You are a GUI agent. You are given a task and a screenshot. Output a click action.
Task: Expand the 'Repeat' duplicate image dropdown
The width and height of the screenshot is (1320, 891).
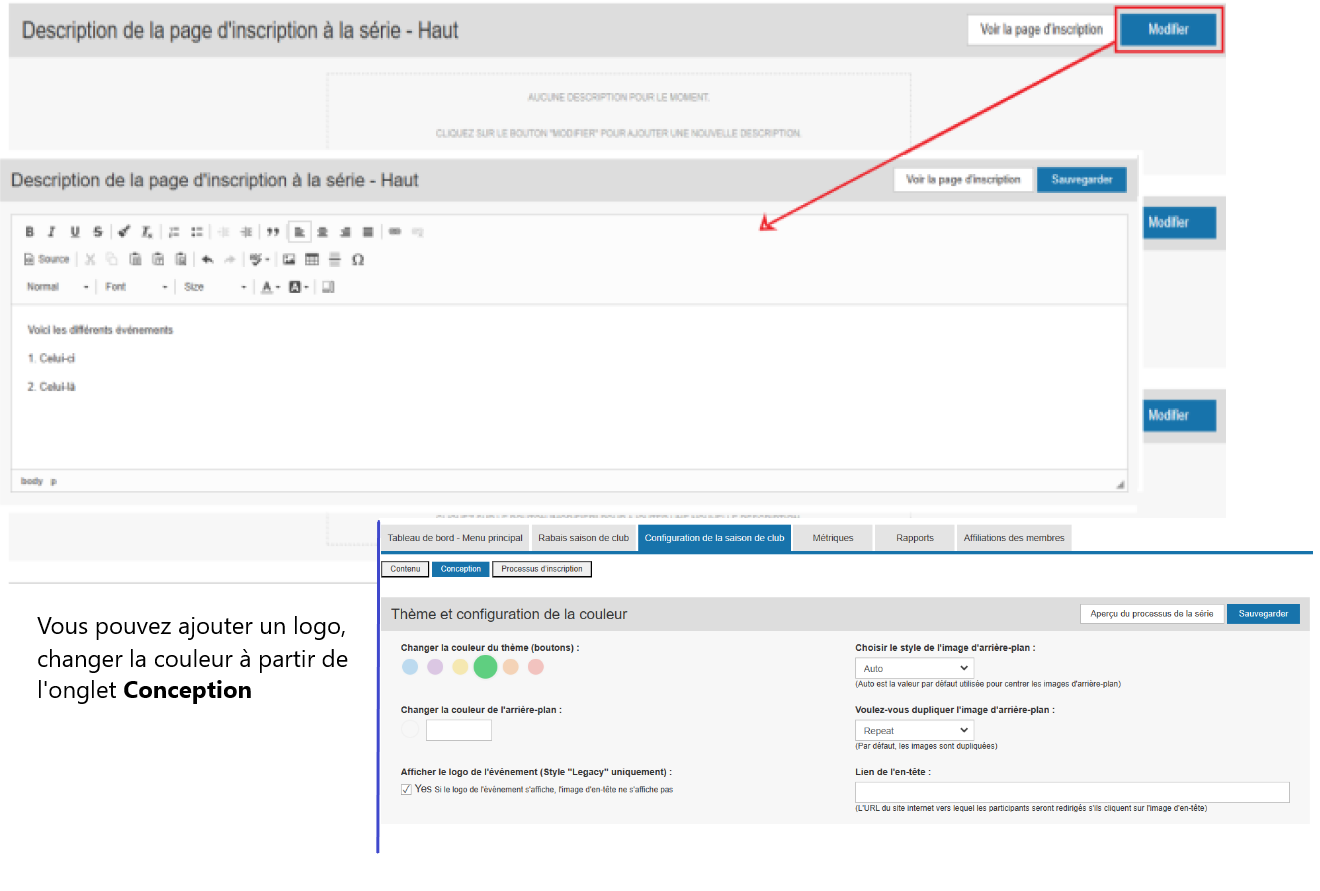(x=914, y=730)
